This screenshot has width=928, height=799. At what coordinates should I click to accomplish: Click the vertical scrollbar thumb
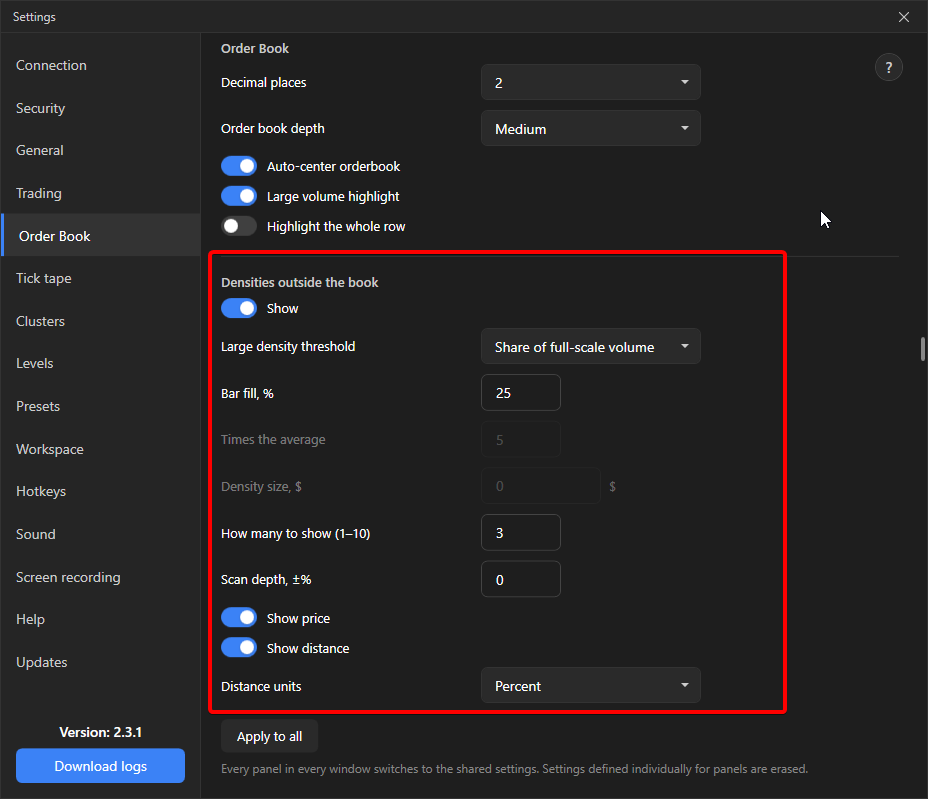point(923,349)
